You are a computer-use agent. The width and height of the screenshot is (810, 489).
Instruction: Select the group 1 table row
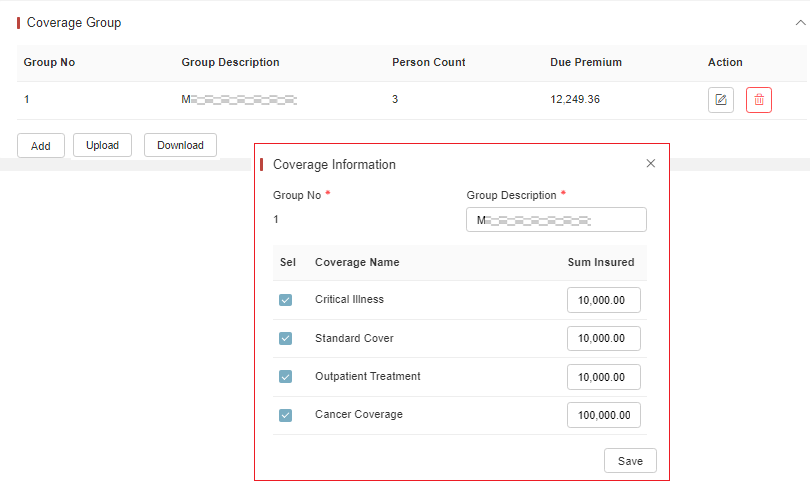coord(412,100)
